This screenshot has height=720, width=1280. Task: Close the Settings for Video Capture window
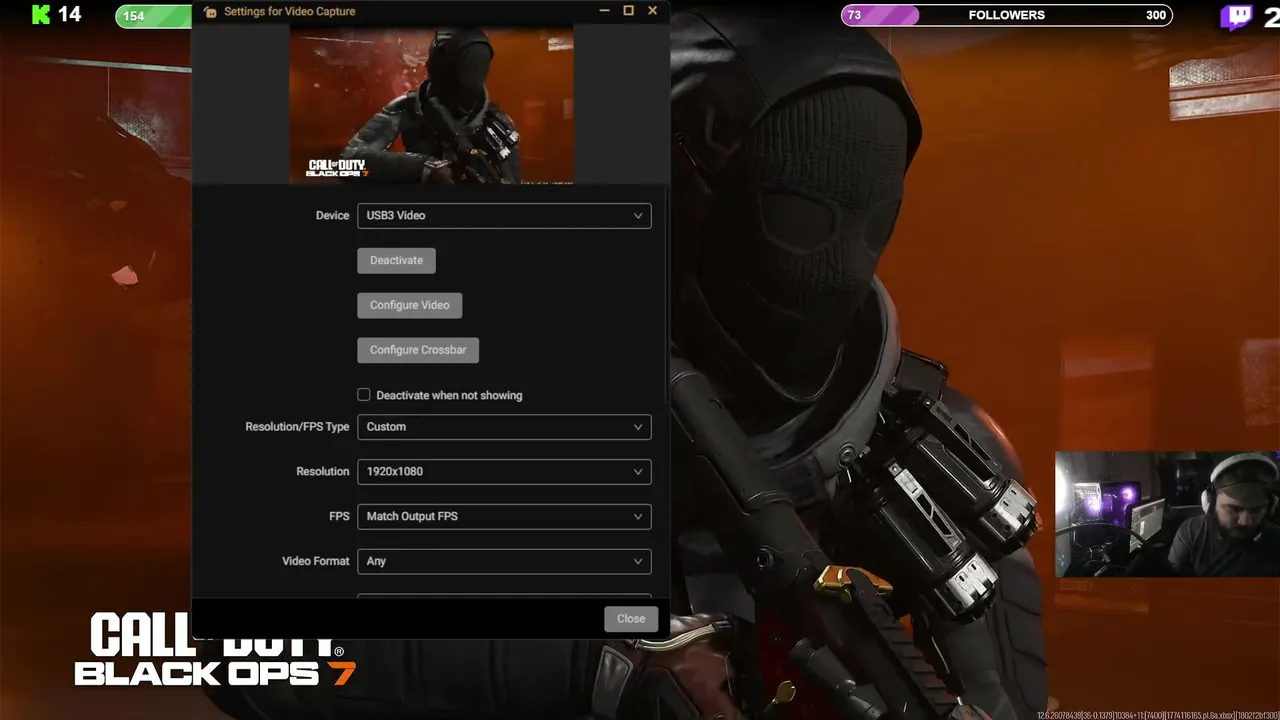click(x=652, y=11)
